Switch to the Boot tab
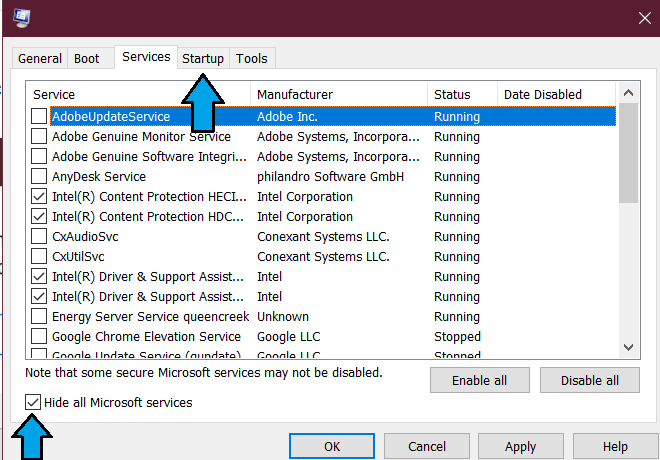The width and height of the screenshot is (660, 460). coord(87,58)
